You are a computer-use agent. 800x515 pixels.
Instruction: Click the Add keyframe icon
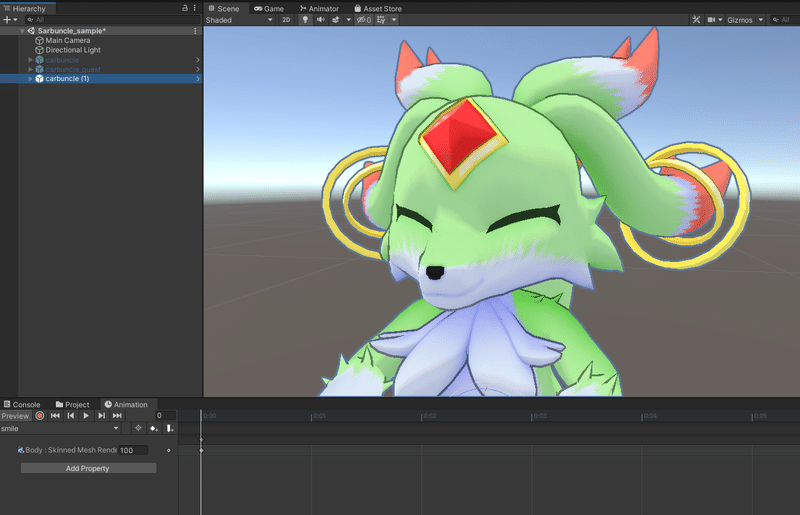pos(154,428)
